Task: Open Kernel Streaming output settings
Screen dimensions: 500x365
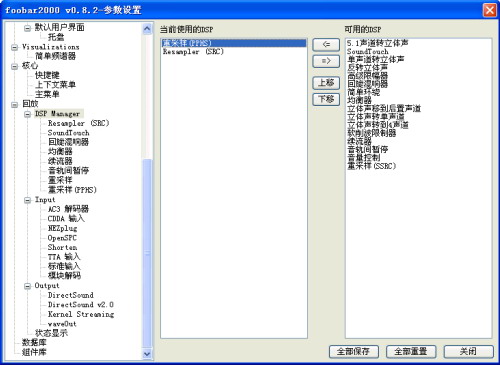Action: point(81,314)
